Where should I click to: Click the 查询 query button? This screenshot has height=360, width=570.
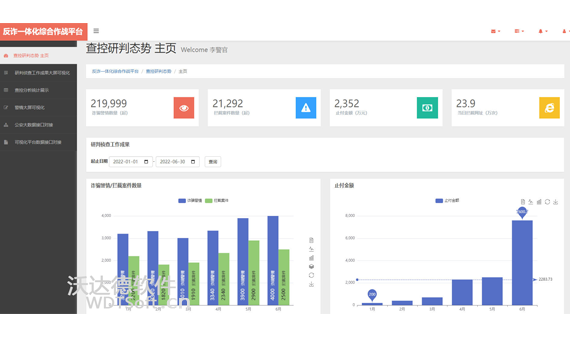tap(213, 161)
